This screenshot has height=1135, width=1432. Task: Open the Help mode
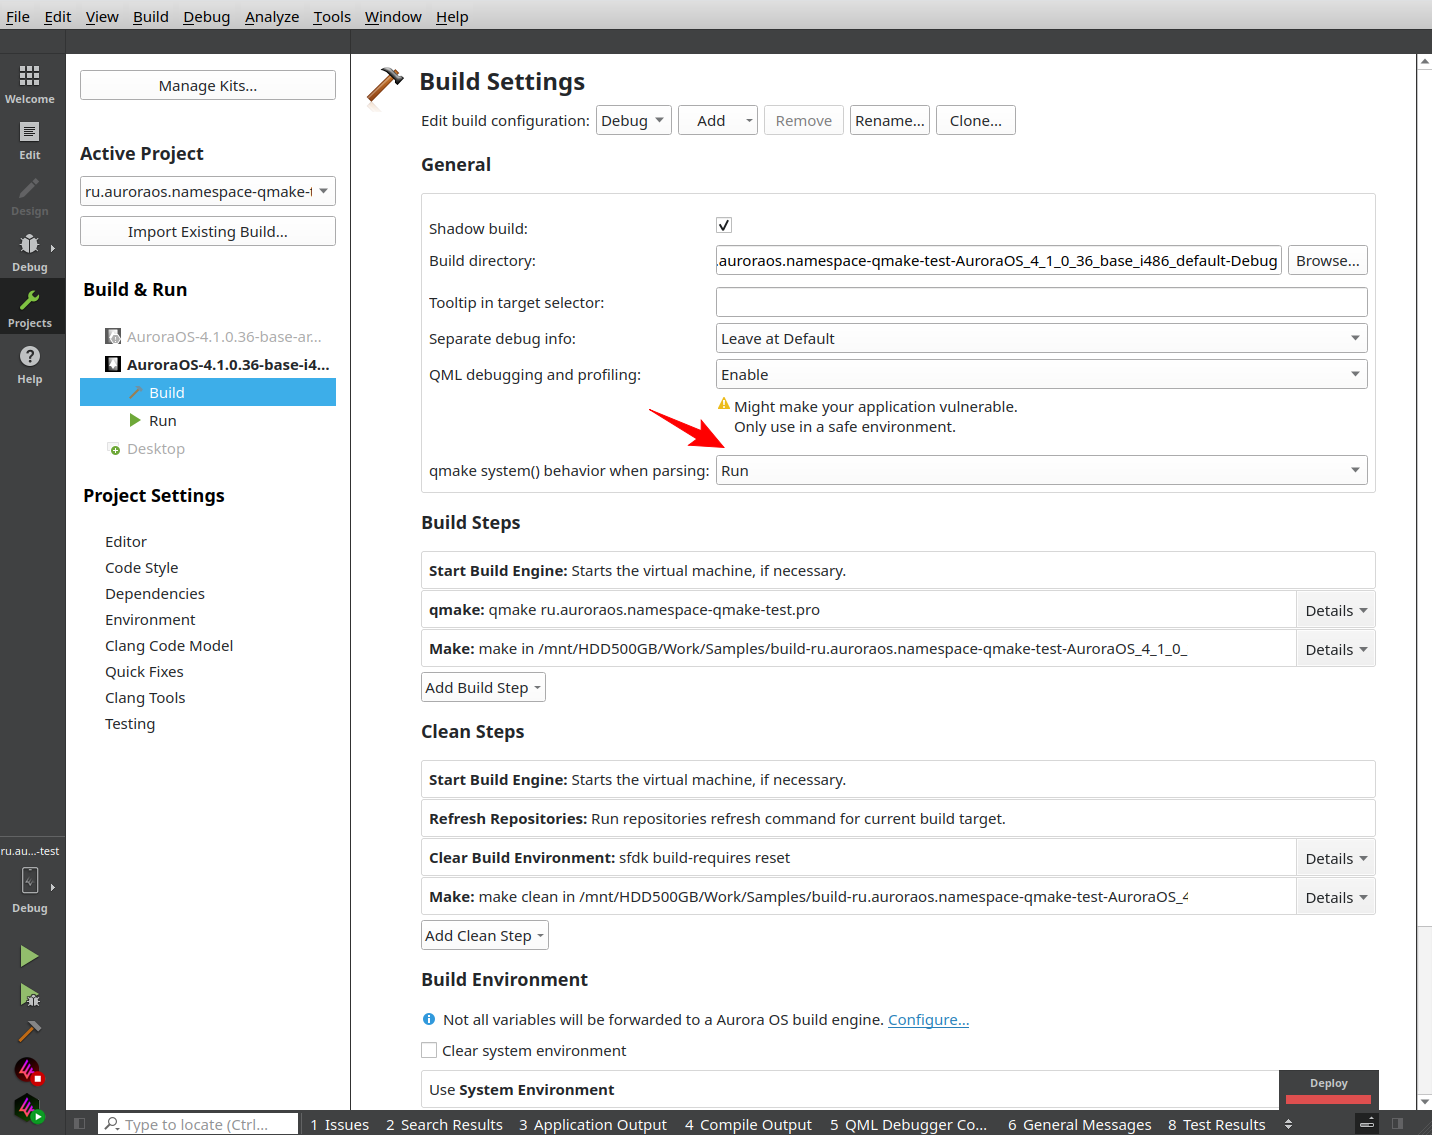pyautogui.click(x=30, y=364)
